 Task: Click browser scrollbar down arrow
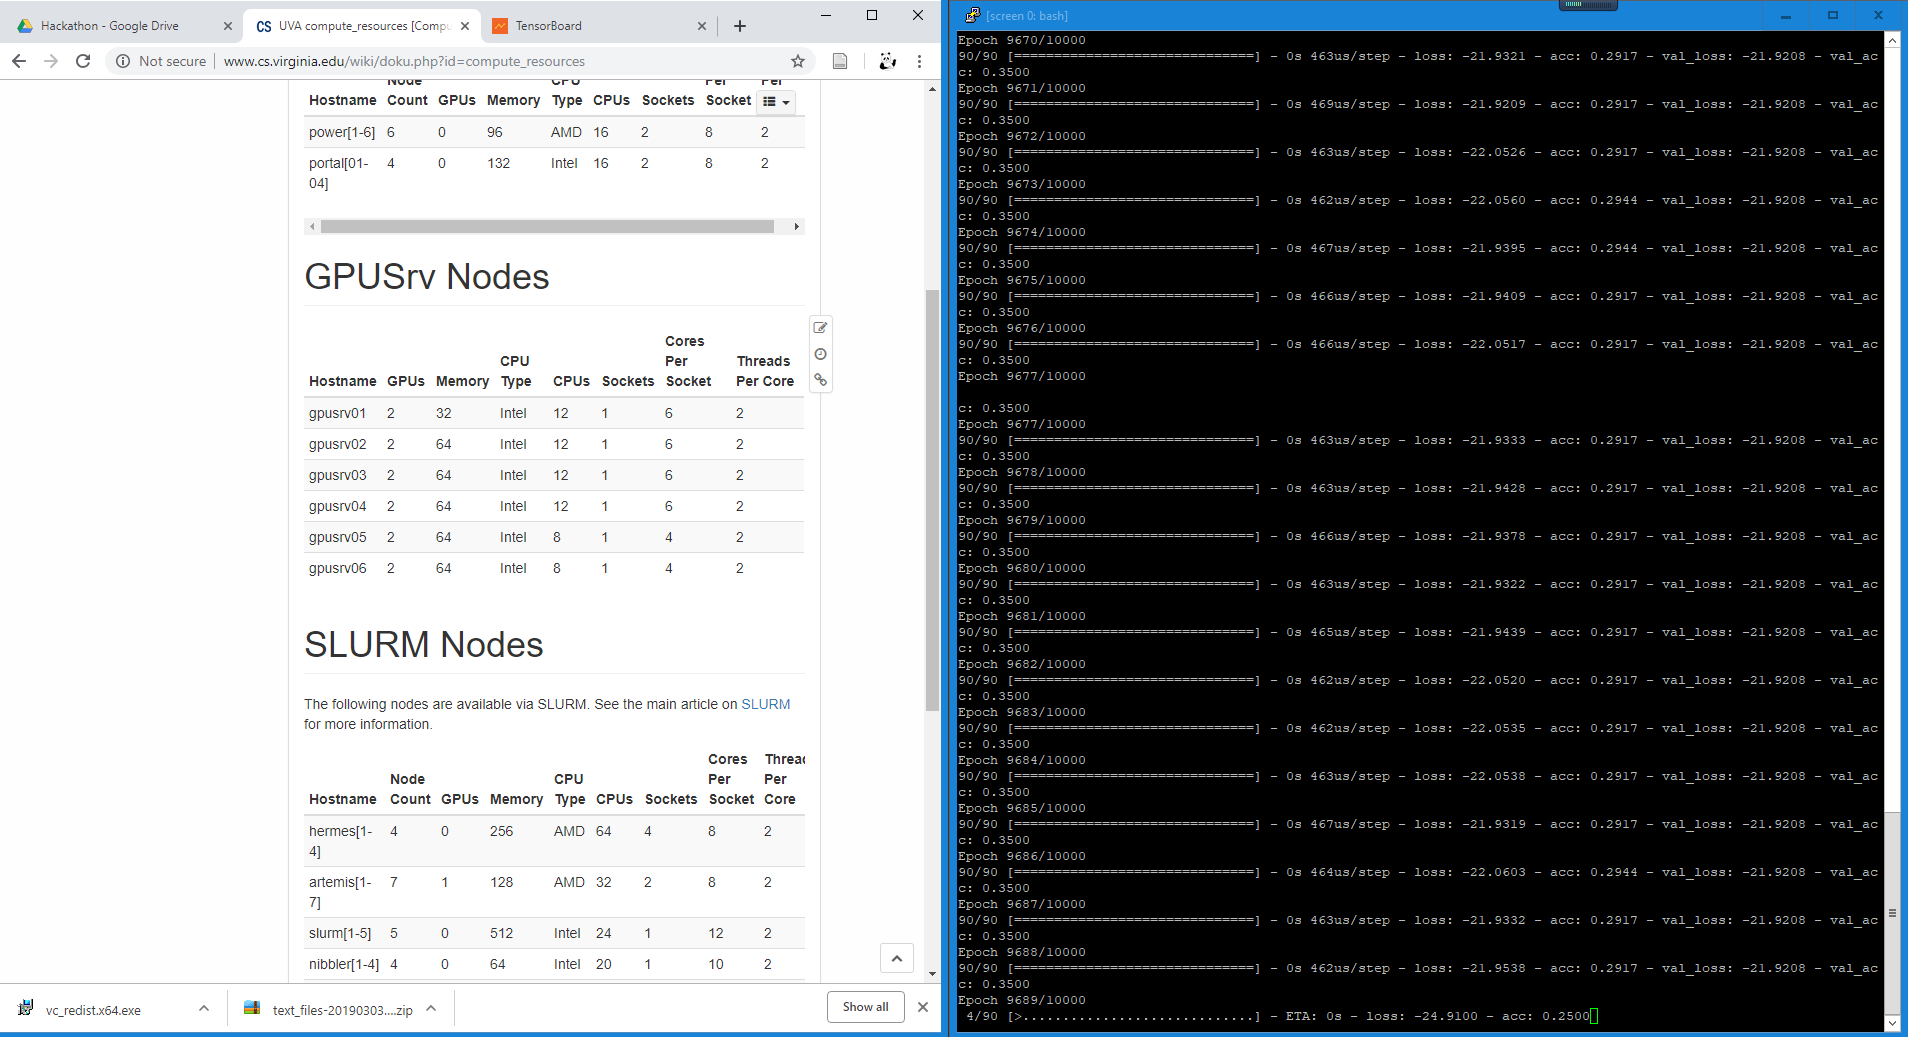click(x=932, y=974)
